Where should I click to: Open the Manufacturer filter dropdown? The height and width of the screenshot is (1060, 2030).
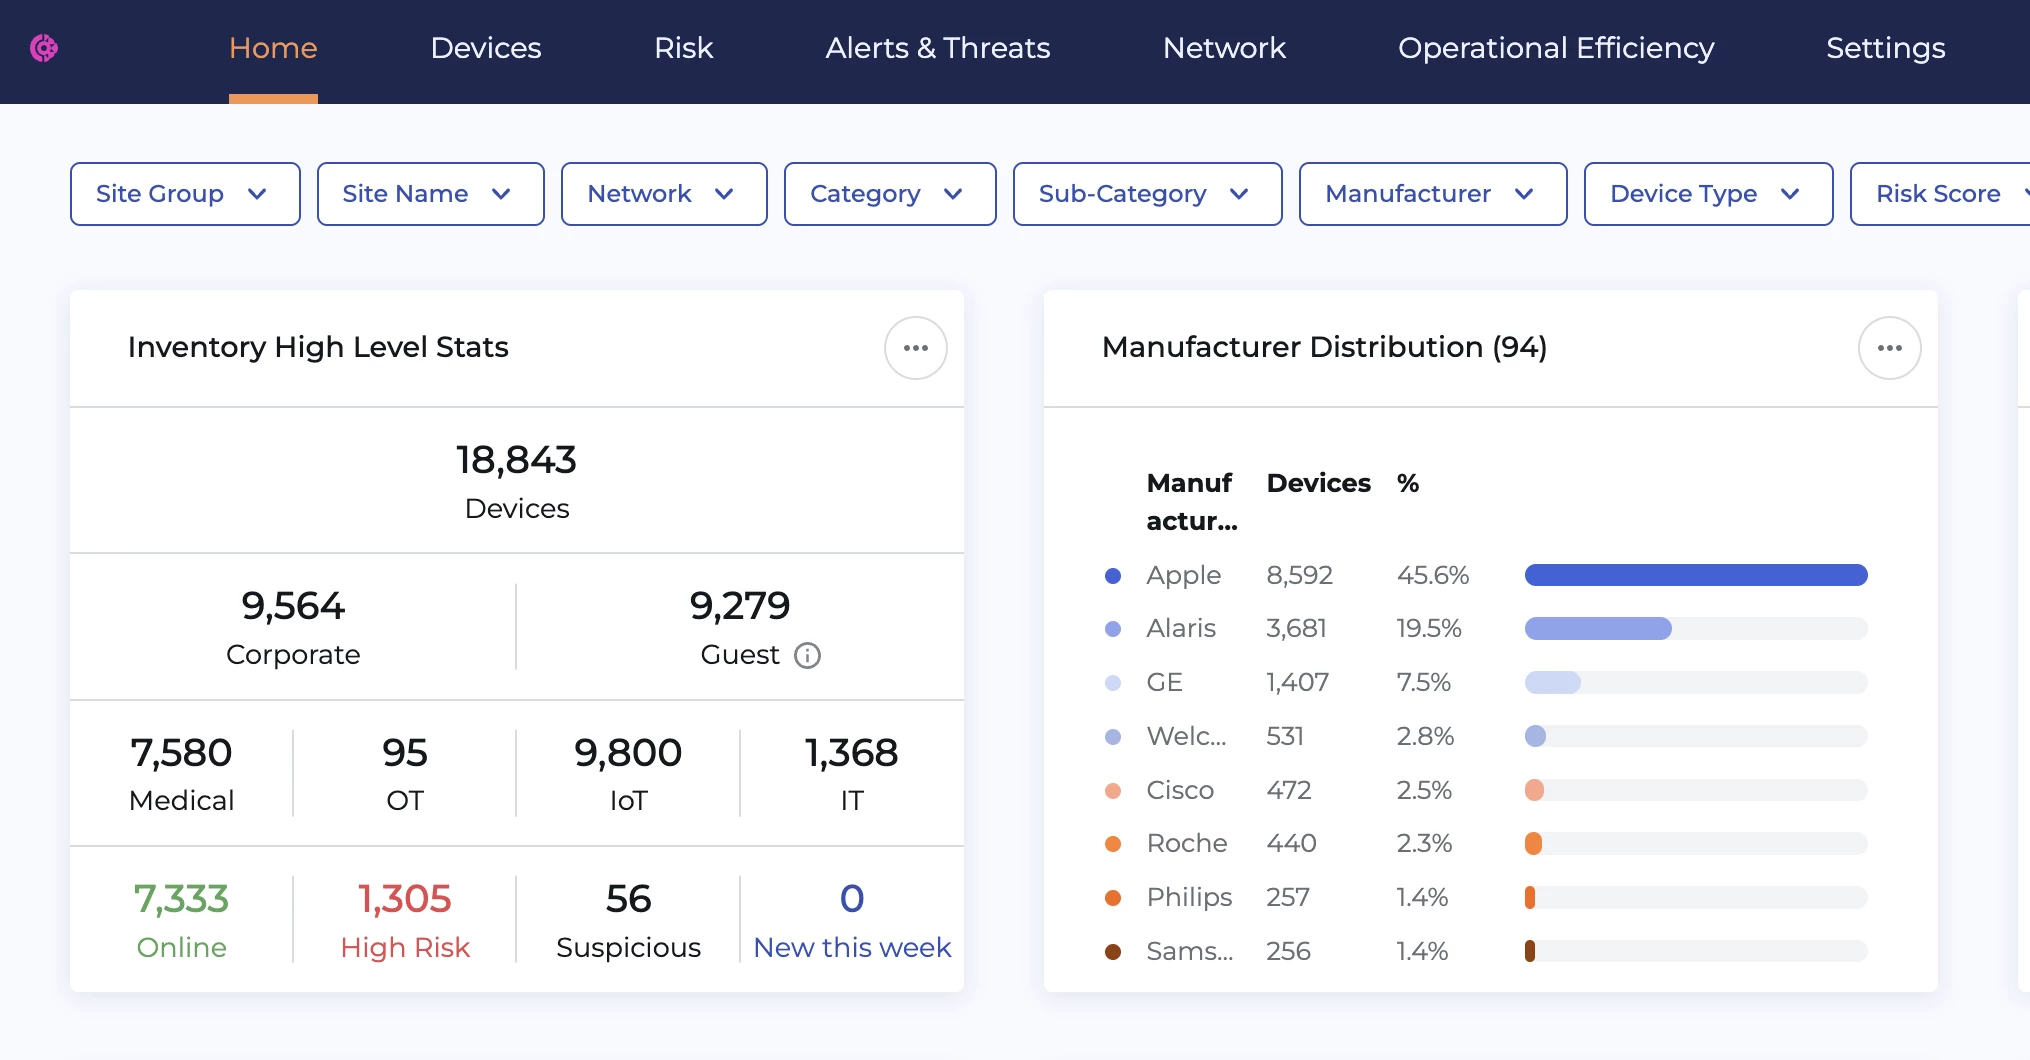tap(1432, 194)
